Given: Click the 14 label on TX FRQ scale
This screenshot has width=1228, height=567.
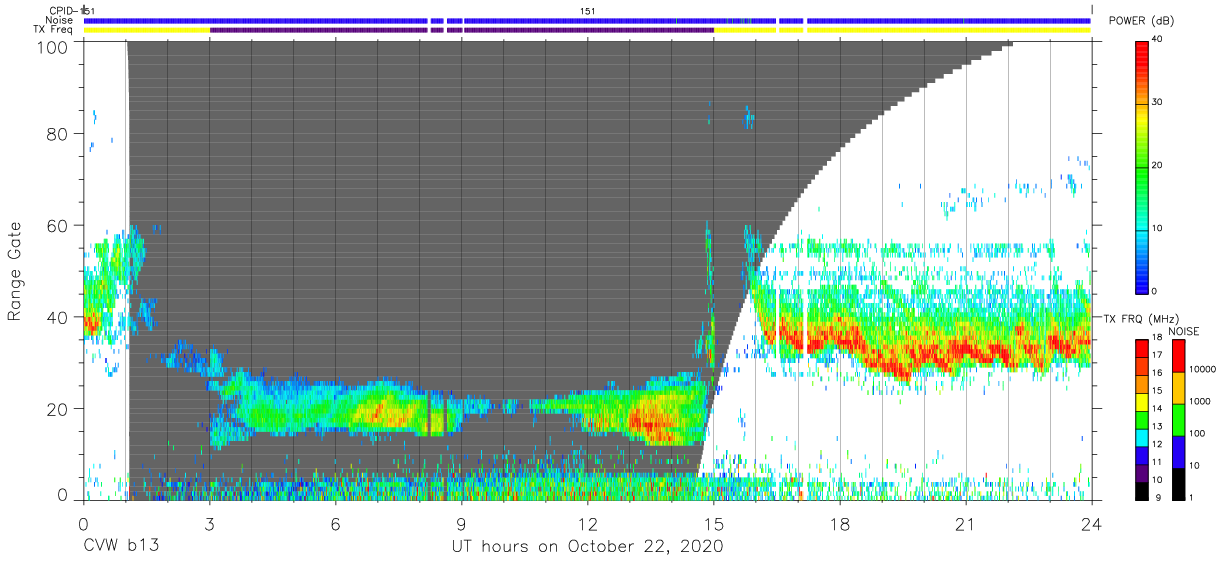Looking at the screenshot, I should coord(1156,408).
